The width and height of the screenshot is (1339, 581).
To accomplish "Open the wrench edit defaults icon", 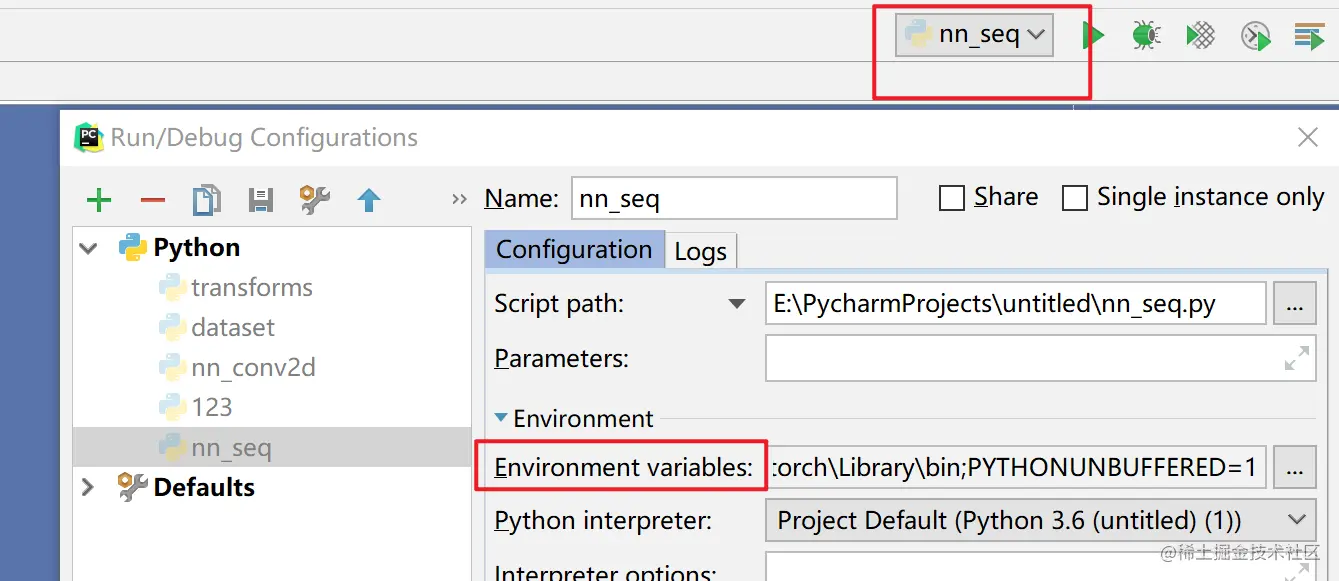I will coord(315,200).
